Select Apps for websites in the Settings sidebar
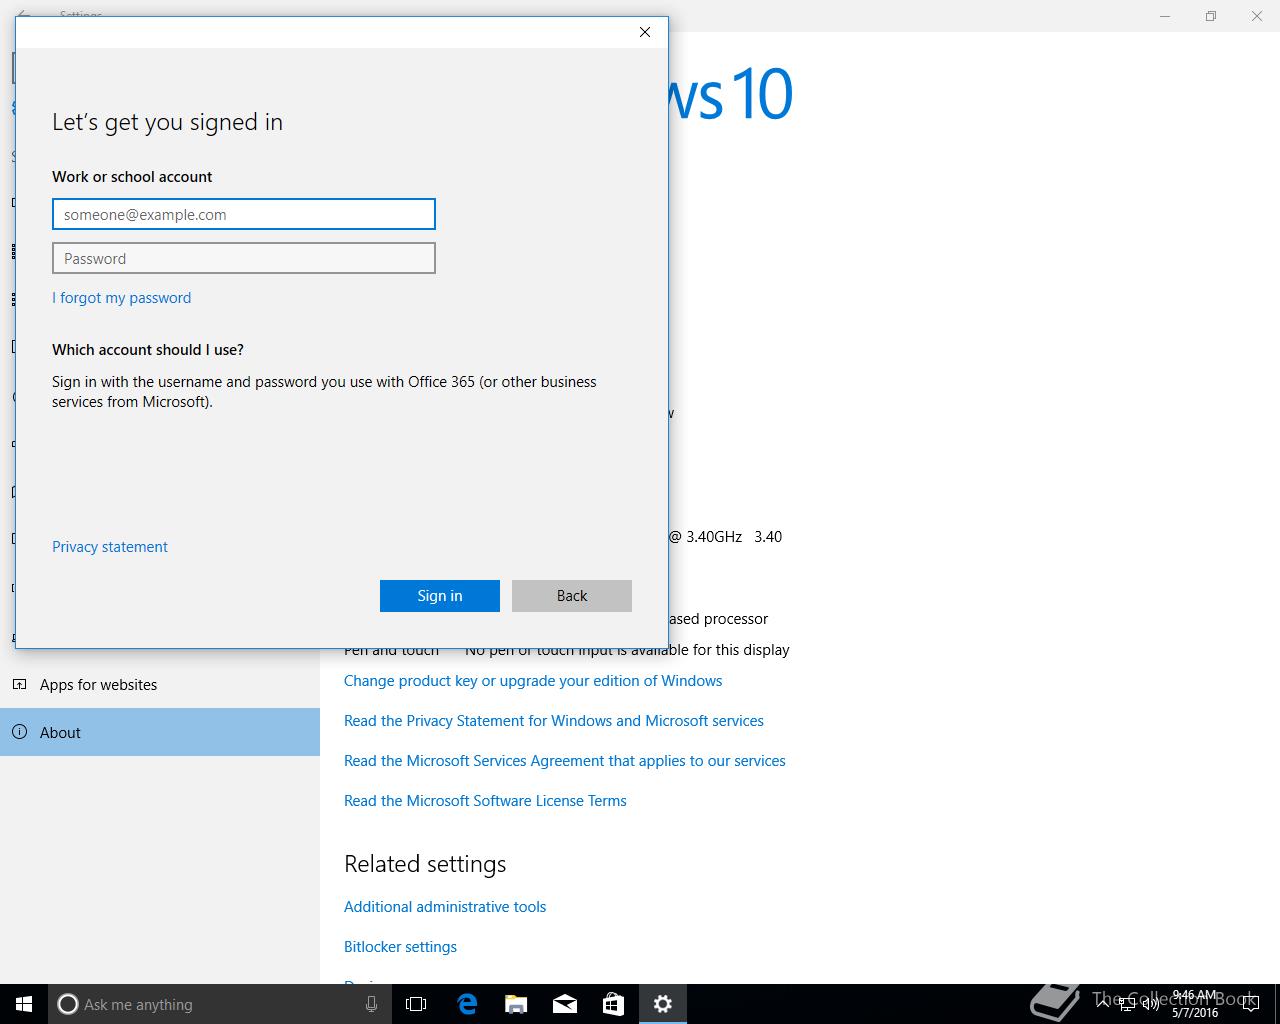This screenshot has height=1024, width=1280. [160, 685]
